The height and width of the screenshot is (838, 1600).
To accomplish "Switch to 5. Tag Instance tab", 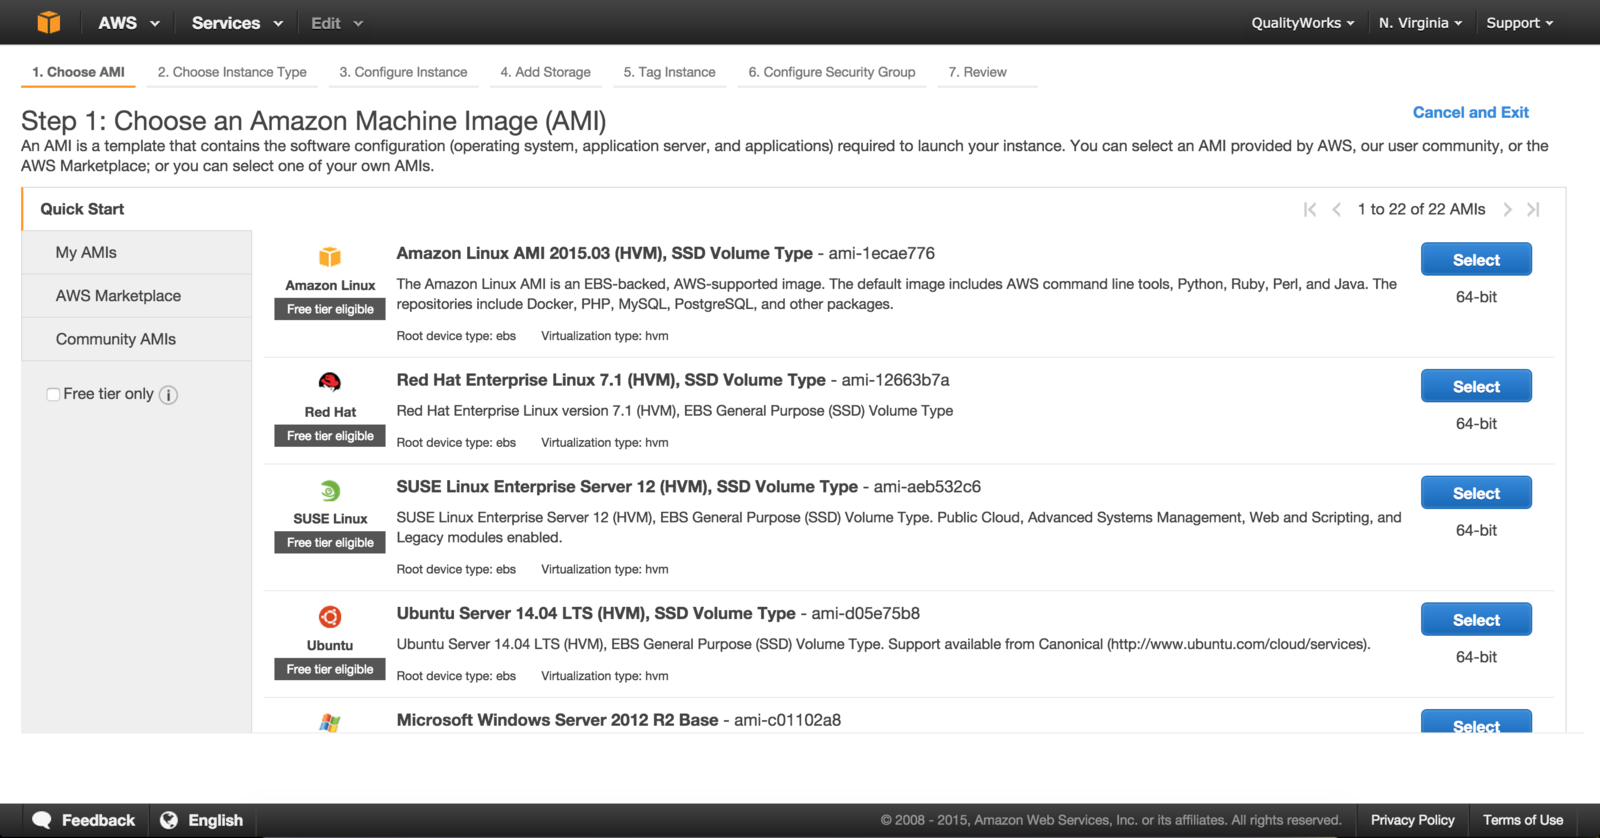I will [669, 72].
